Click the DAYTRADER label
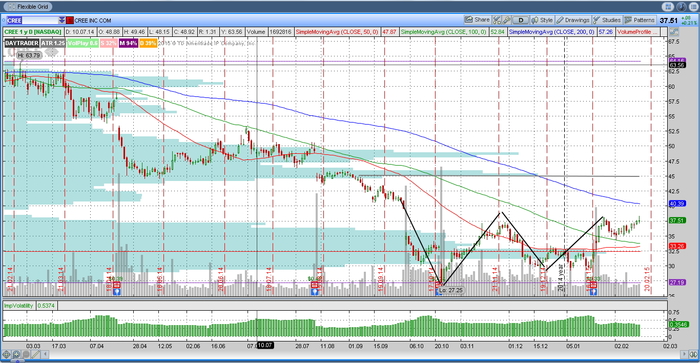The image size is (700, 363). tap(22, 43)
